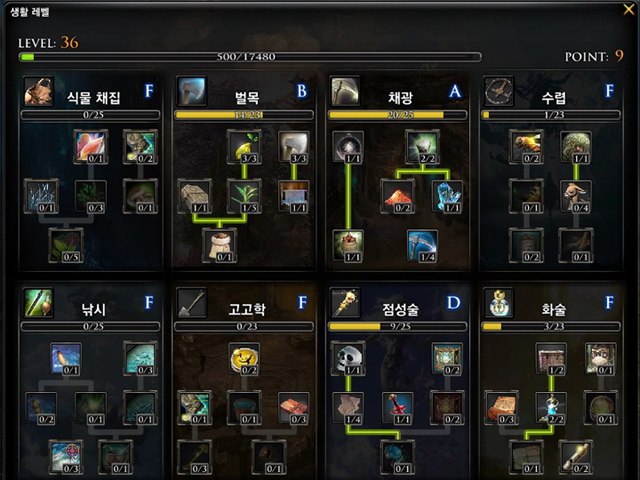Click the main level experience bar 500/17480

coord(250,56)
